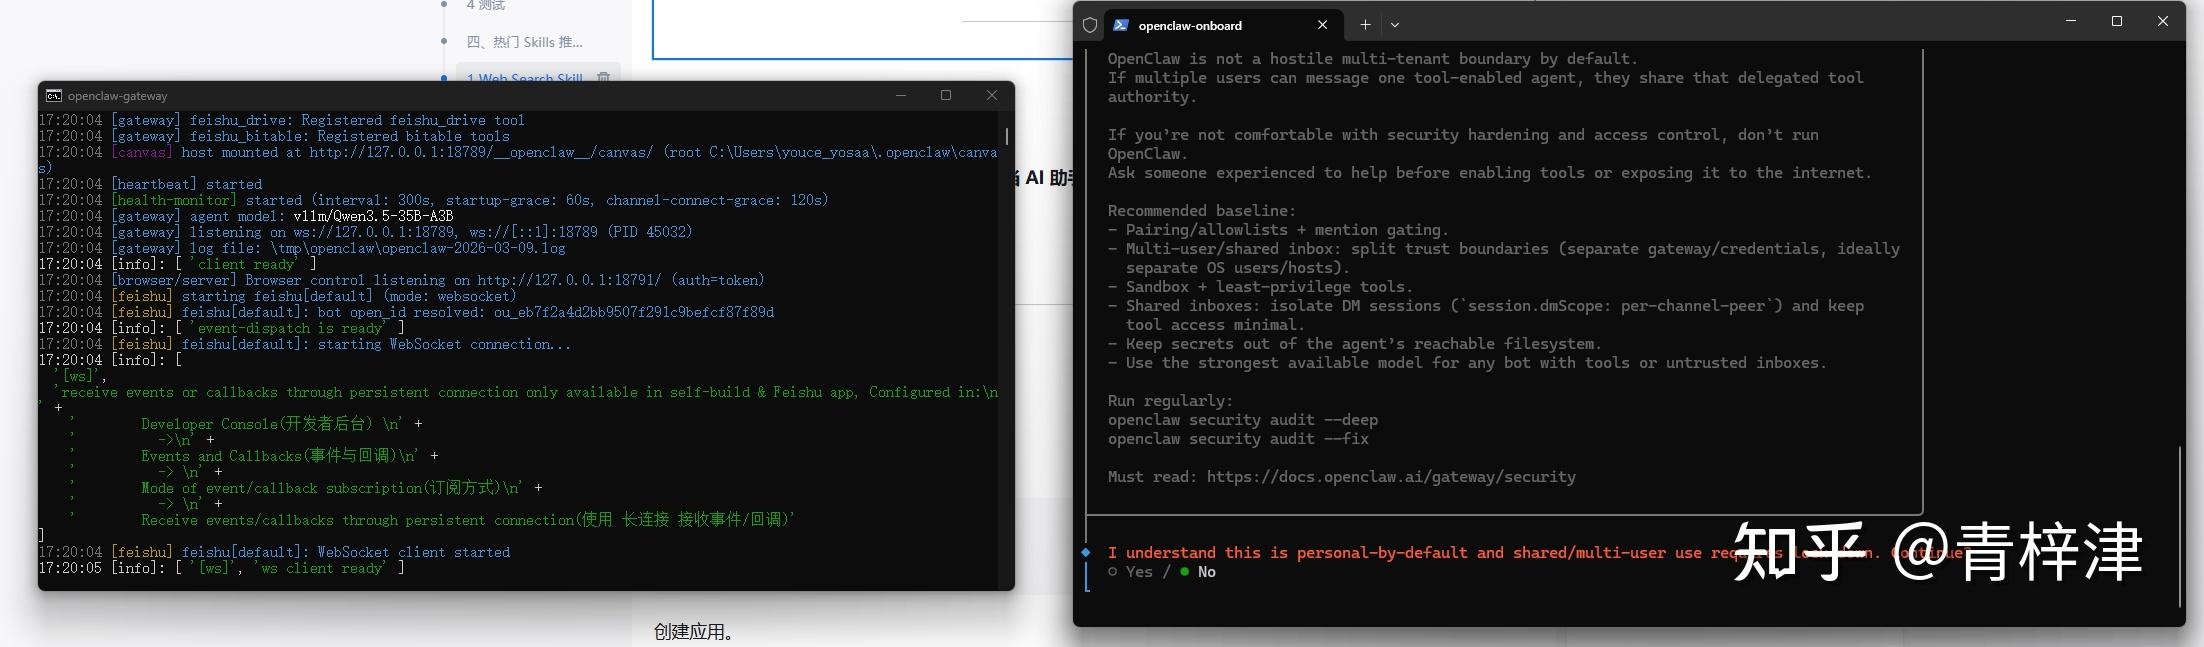Click the 'openclaw security audit --fix' command

coord(1238,439)
